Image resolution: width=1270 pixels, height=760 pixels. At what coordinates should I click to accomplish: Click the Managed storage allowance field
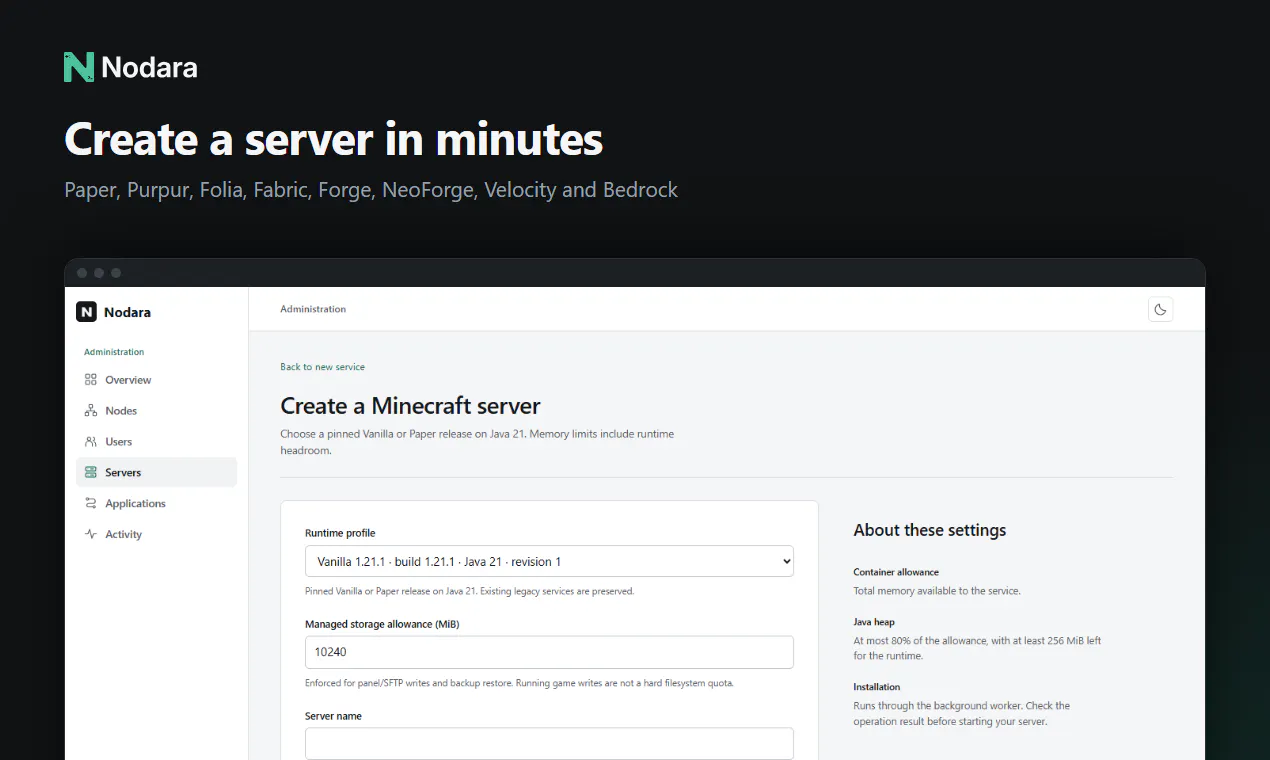pos(549,652)
